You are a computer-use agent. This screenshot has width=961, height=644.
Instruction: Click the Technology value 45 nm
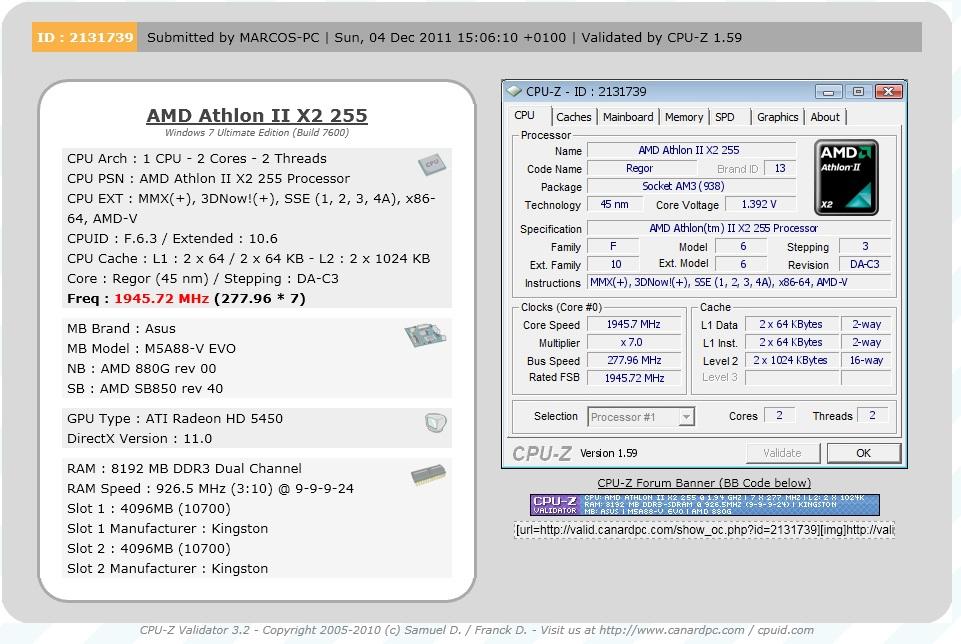click(x=613, y=204)
